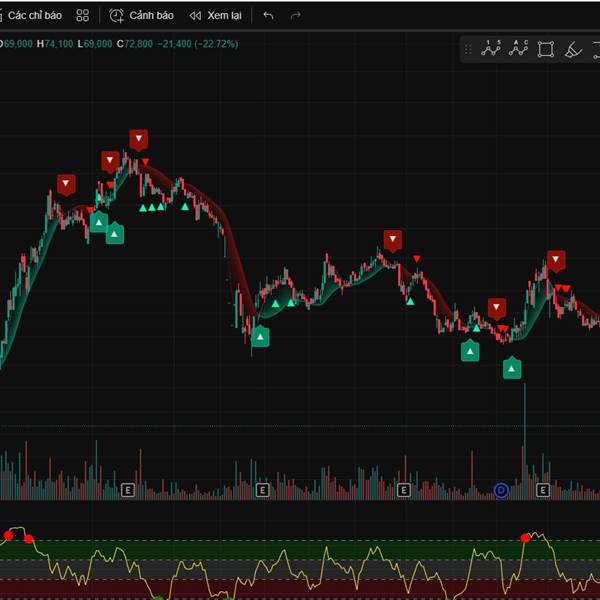Click the low value L69,000
This screenshot has height=600, width=600.
point(95,44)
